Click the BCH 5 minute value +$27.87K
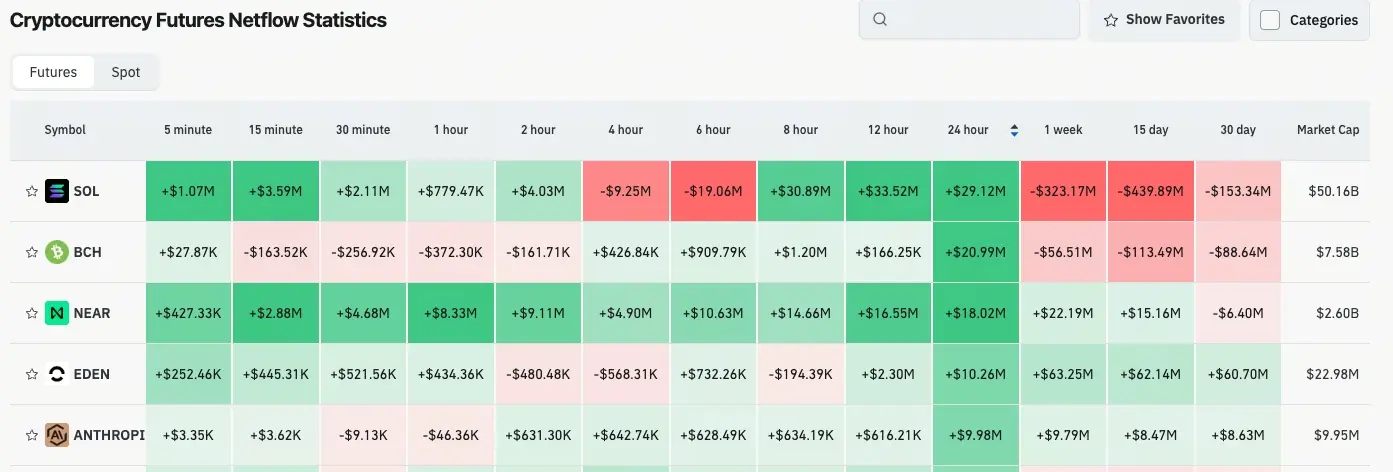 188,252
